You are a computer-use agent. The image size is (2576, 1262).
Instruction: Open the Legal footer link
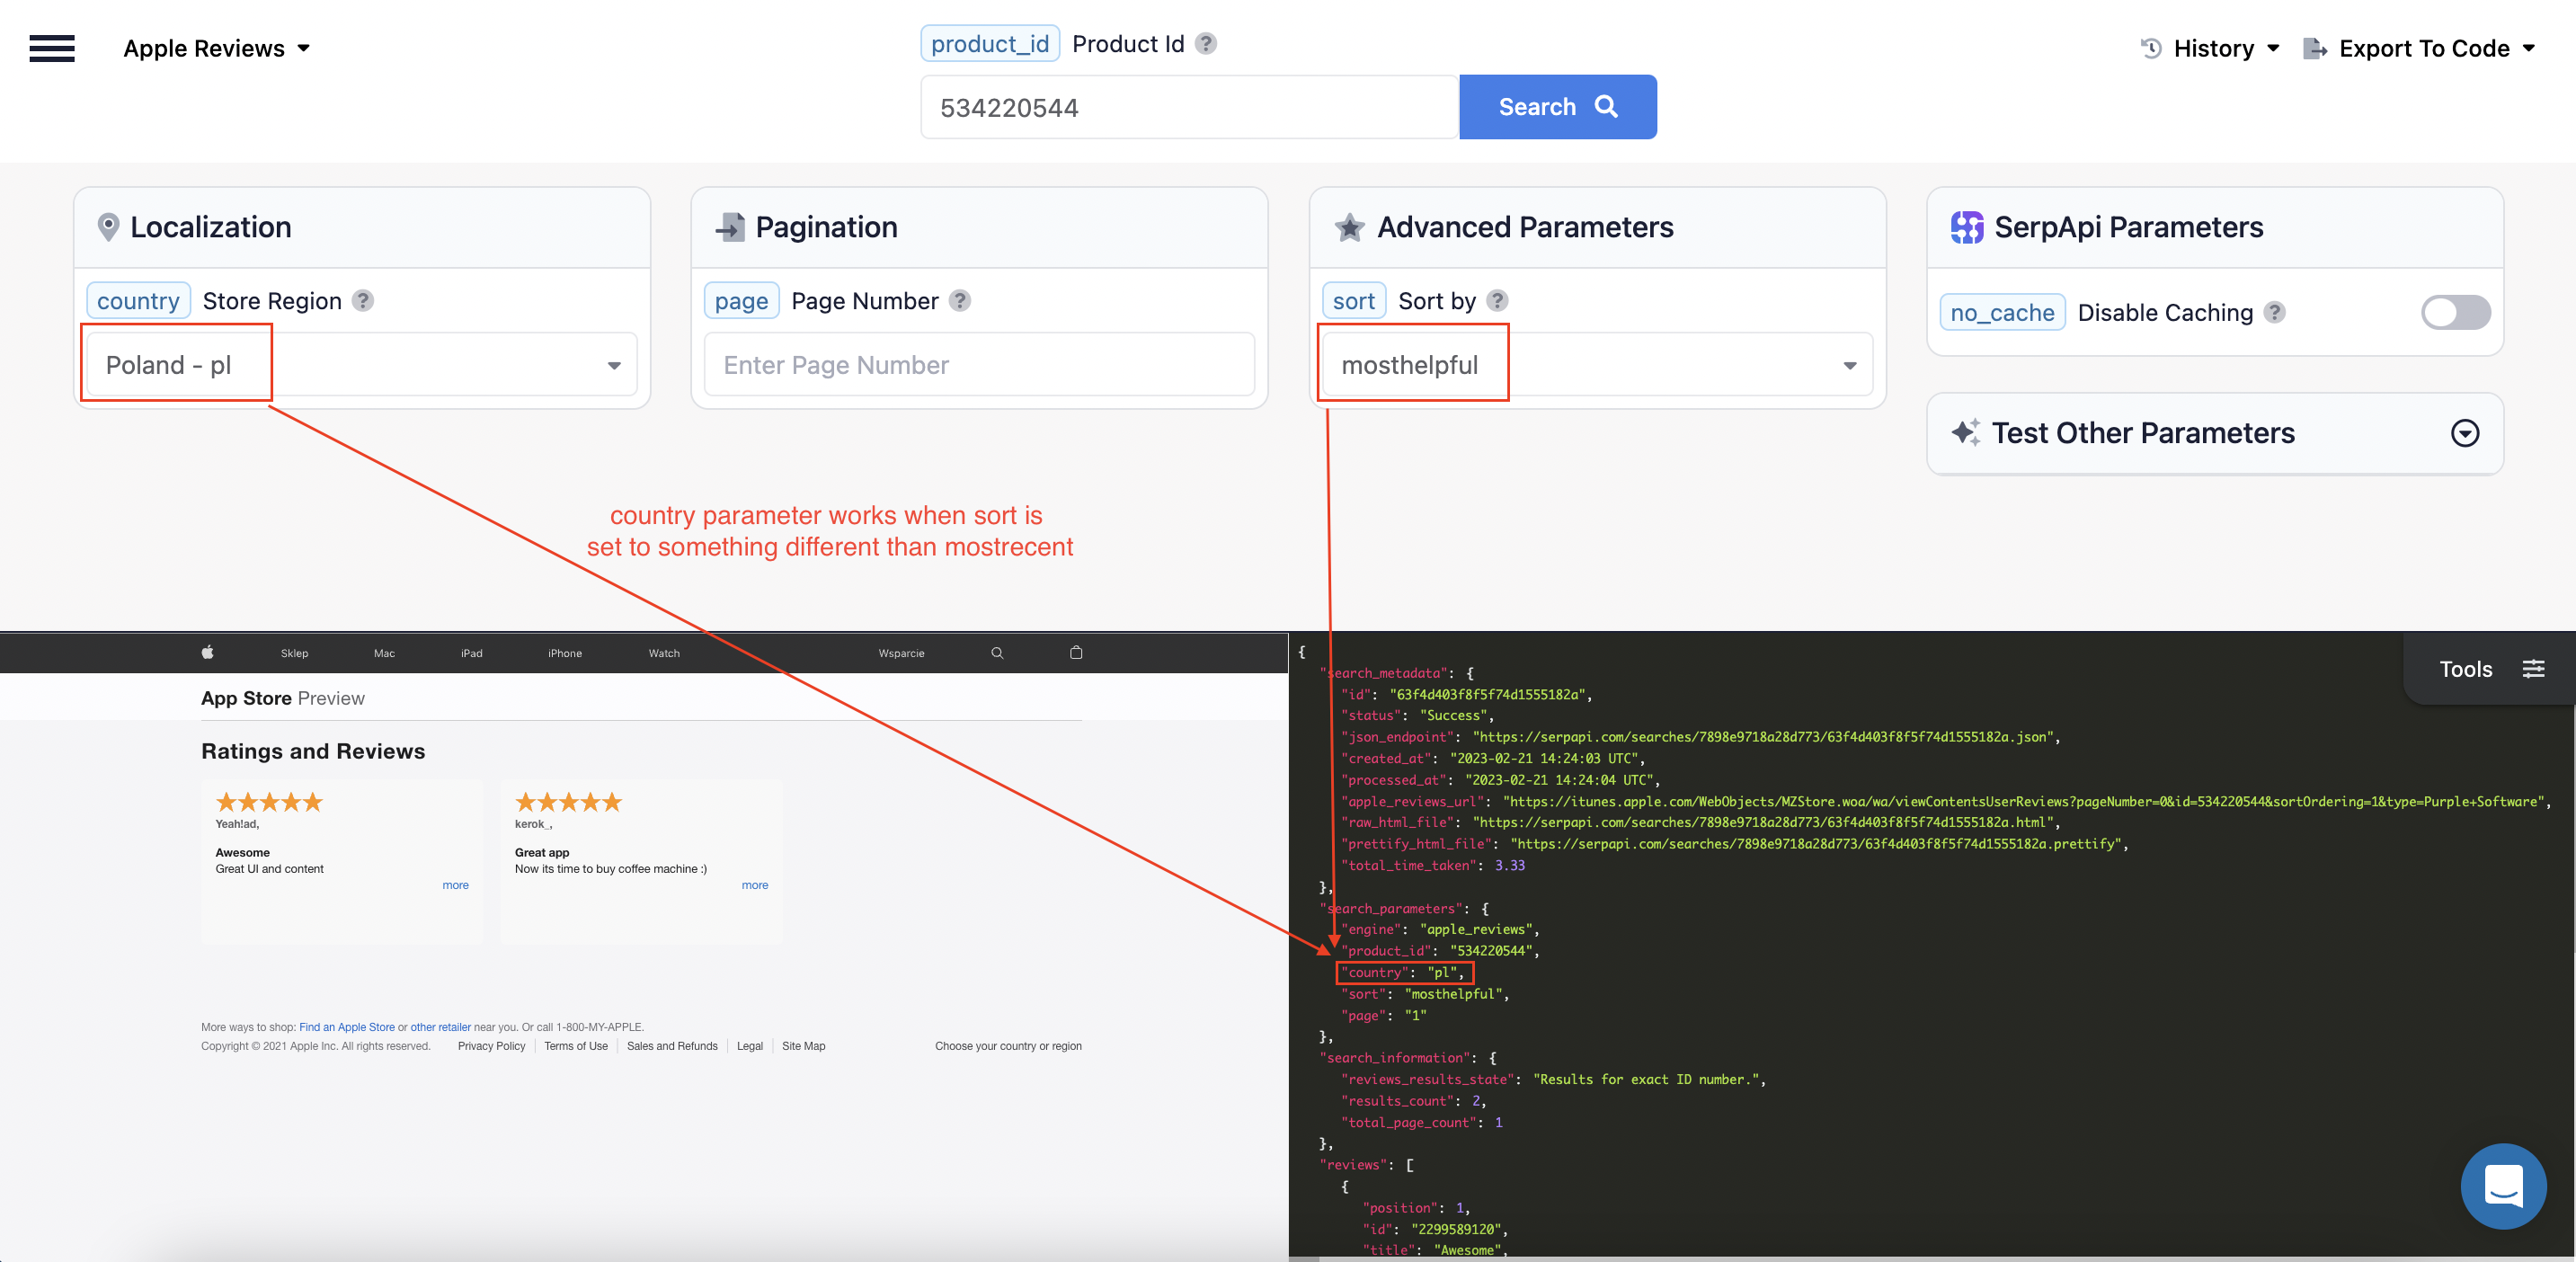point(750,1046)
